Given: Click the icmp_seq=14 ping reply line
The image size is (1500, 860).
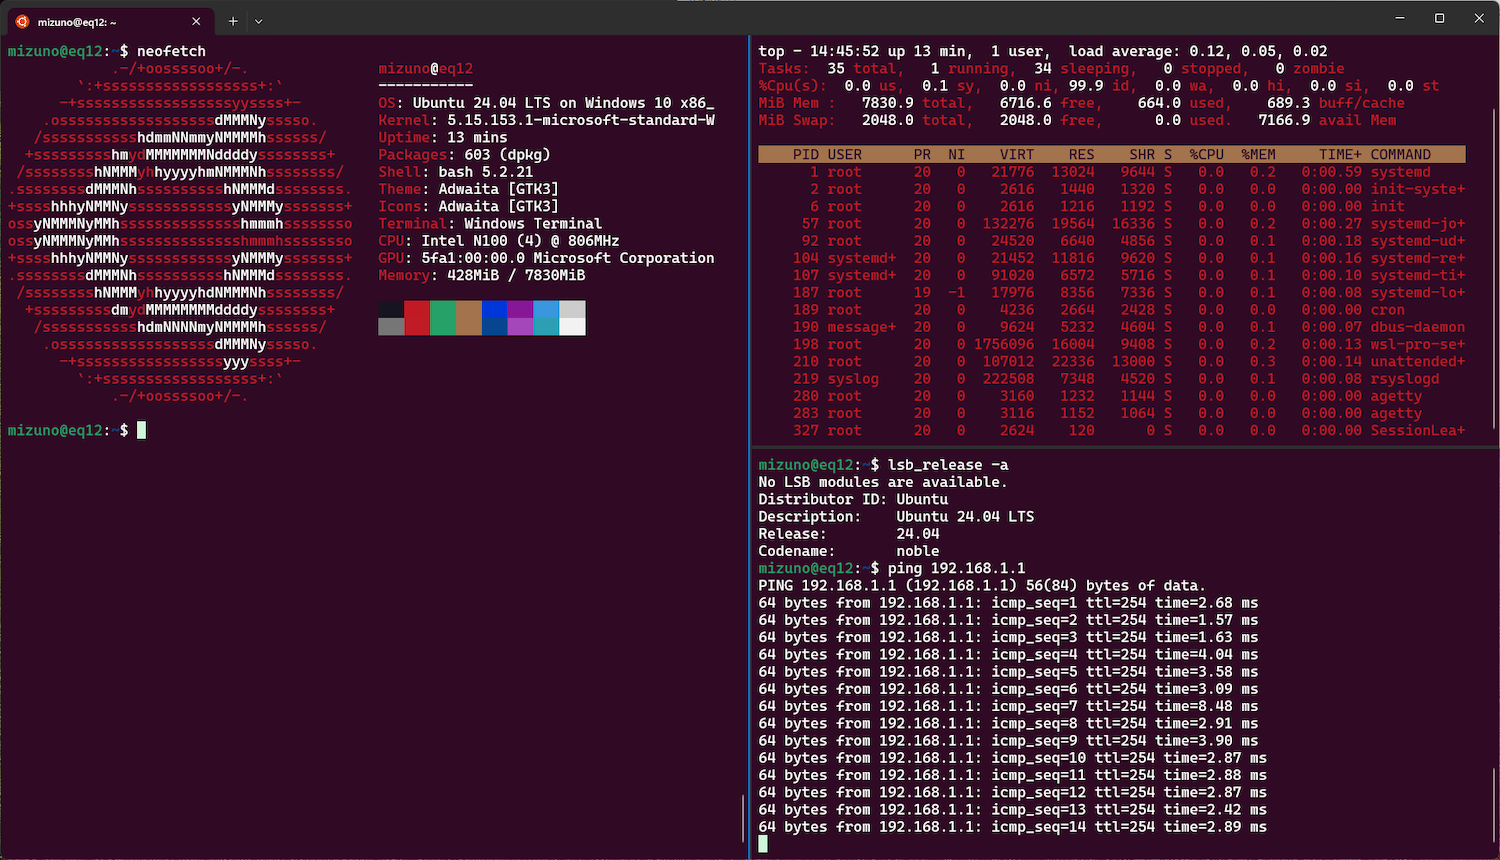Looking at the screenshot, I should tap(1012, 827).
